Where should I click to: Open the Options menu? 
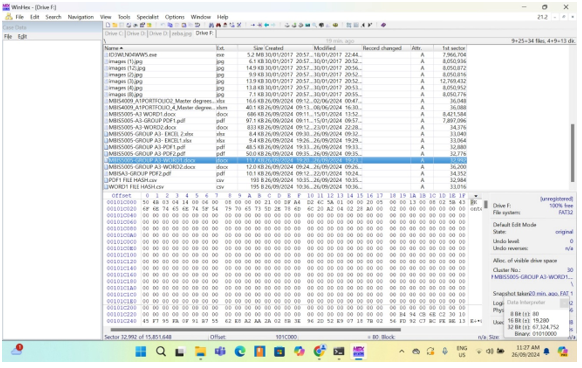click(x=174, y=17)
